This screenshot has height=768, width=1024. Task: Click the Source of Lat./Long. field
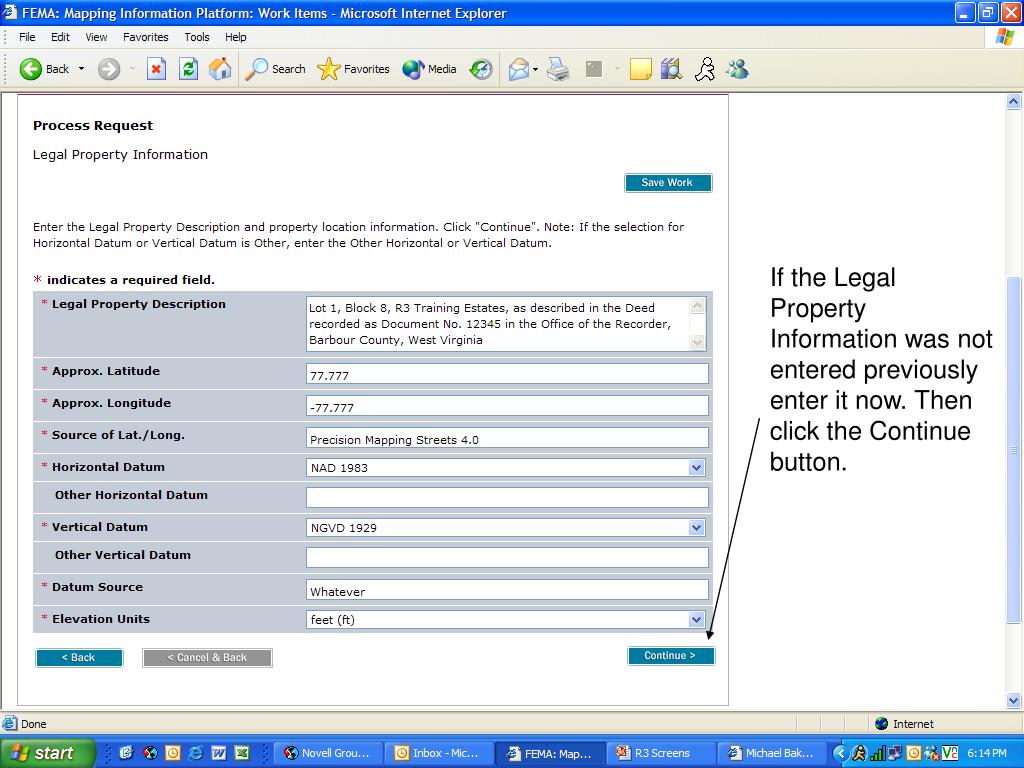507,438
